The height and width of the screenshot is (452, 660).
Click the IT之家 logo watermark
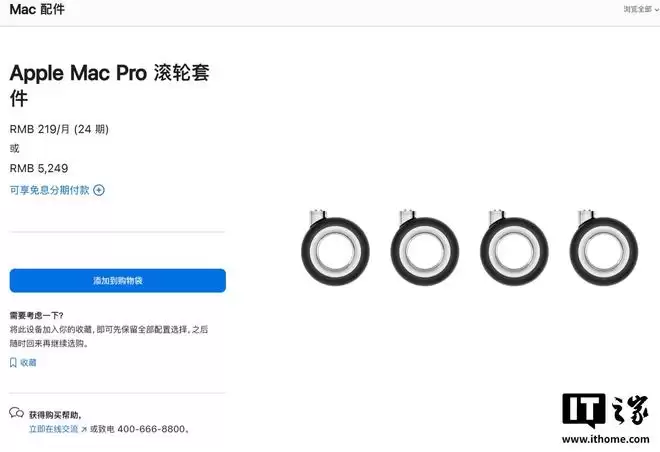[x=605, y=411]
